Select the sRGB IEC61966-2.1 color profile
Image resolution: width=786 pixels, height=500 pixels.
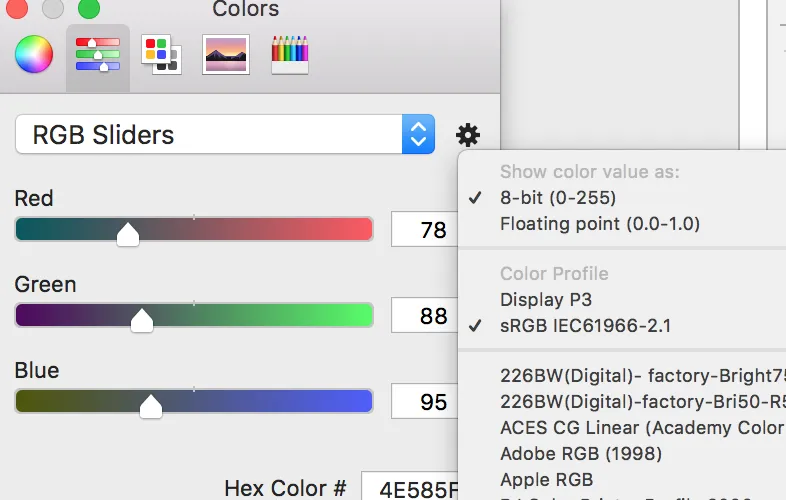point(585,326)
